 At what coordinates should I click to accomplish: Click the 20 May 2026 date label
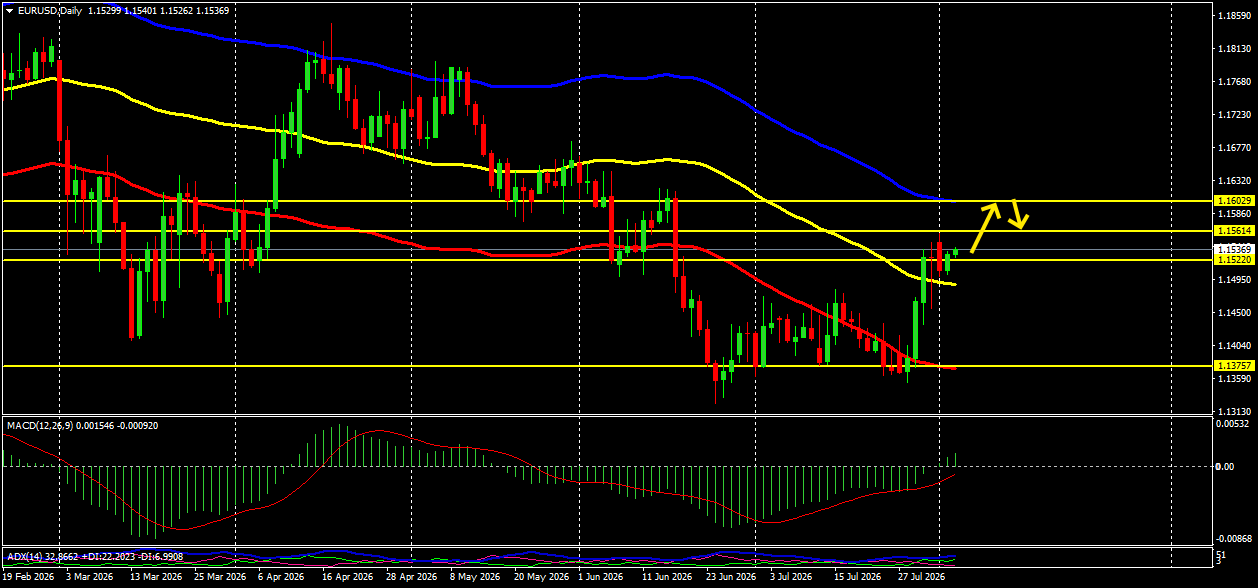(539, 577)
